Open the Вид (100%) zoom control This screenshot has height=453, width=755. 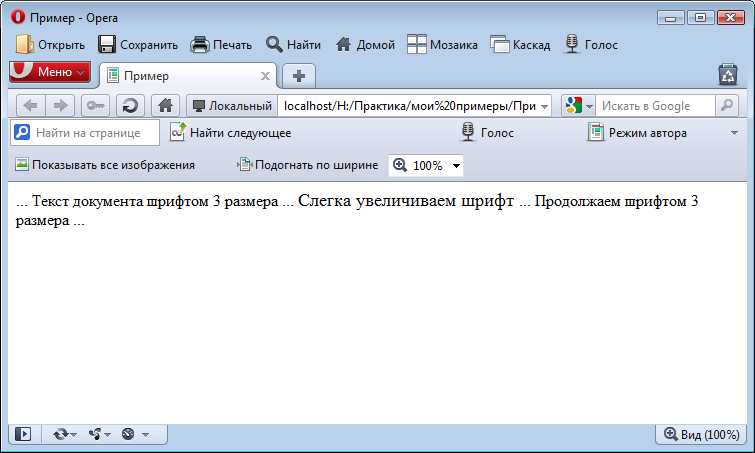tap(701, 435)
